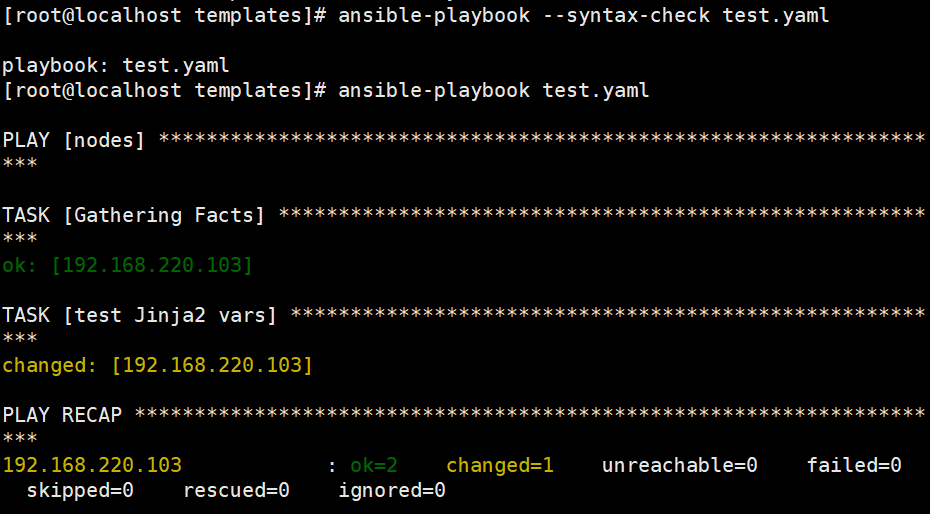Click the first '[root@localhost templates]#' prompt
Screen dimensions: 930x514
point(164,15)
